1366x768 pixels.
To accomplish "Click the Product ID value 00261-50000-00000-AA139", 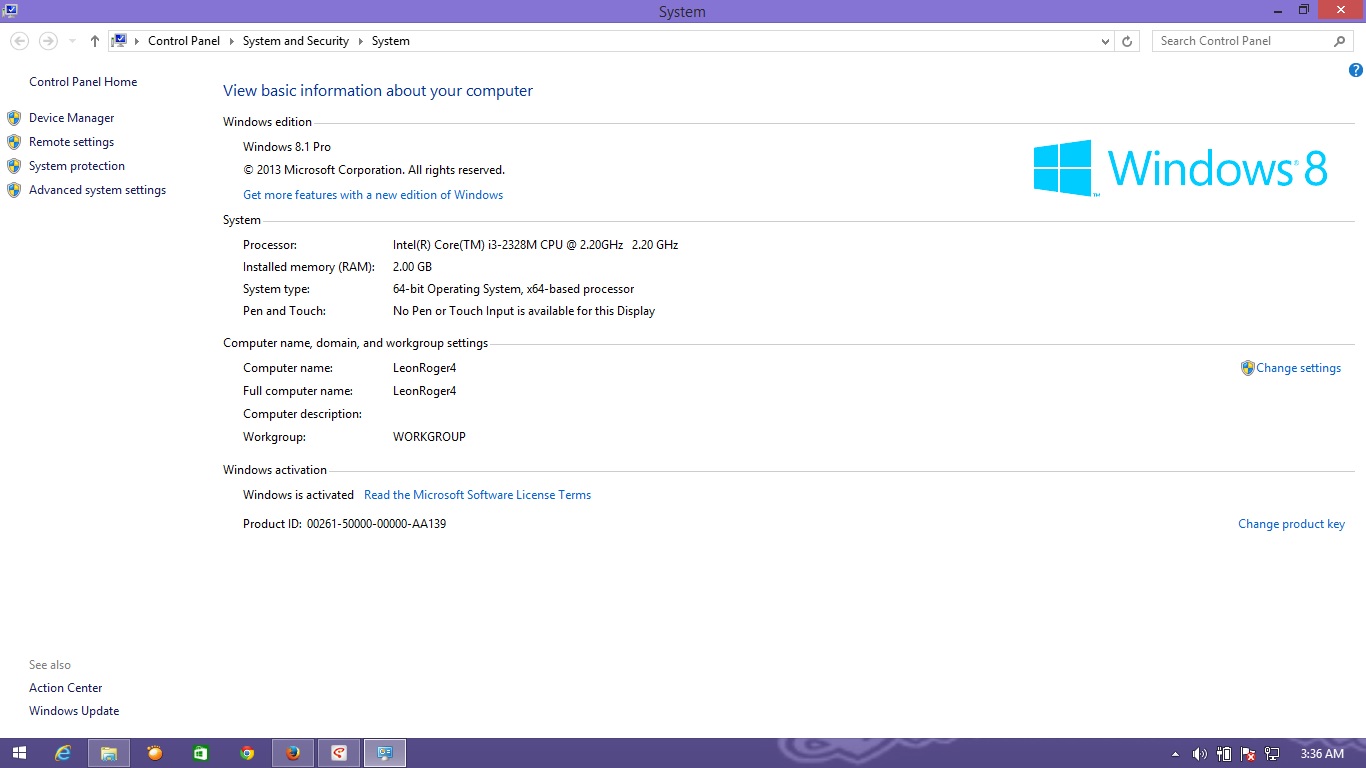I will tap(376, 524).
